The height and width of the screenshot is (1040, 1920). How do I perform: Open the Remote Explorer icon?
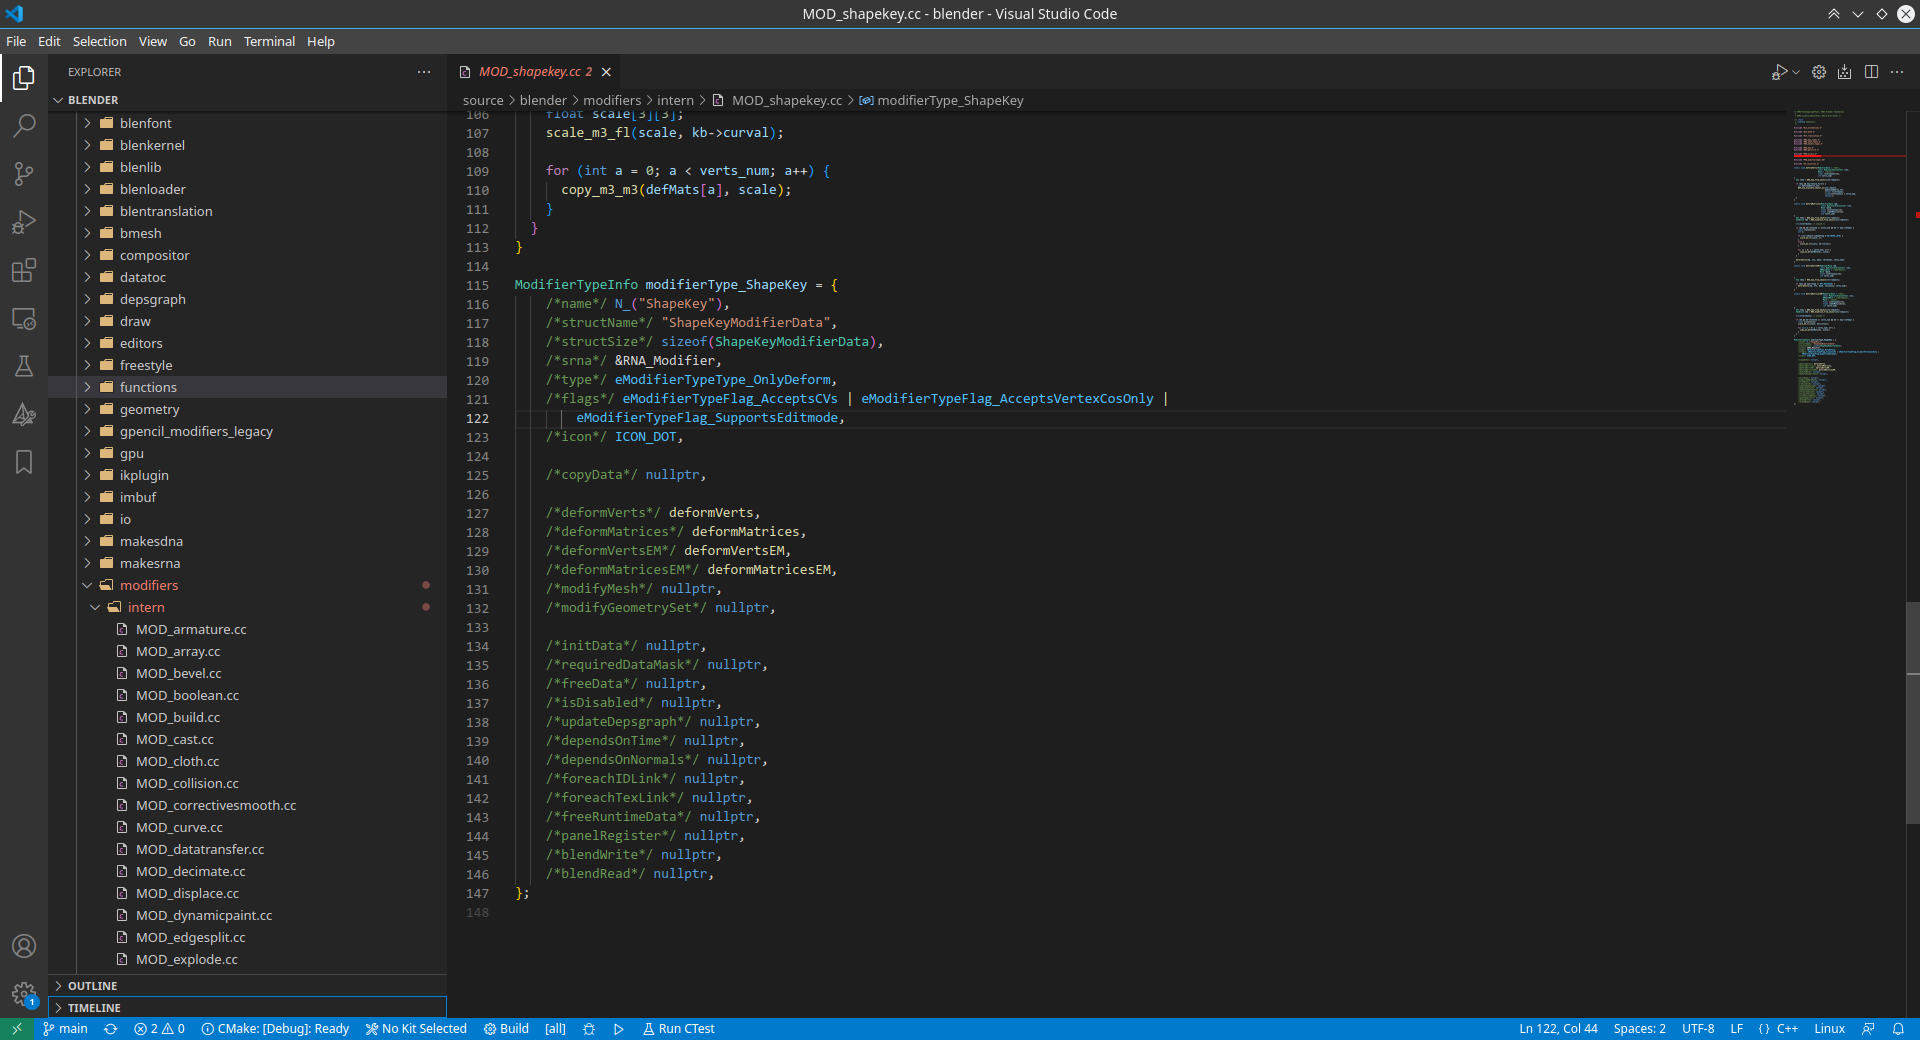[x=24, y=318]
